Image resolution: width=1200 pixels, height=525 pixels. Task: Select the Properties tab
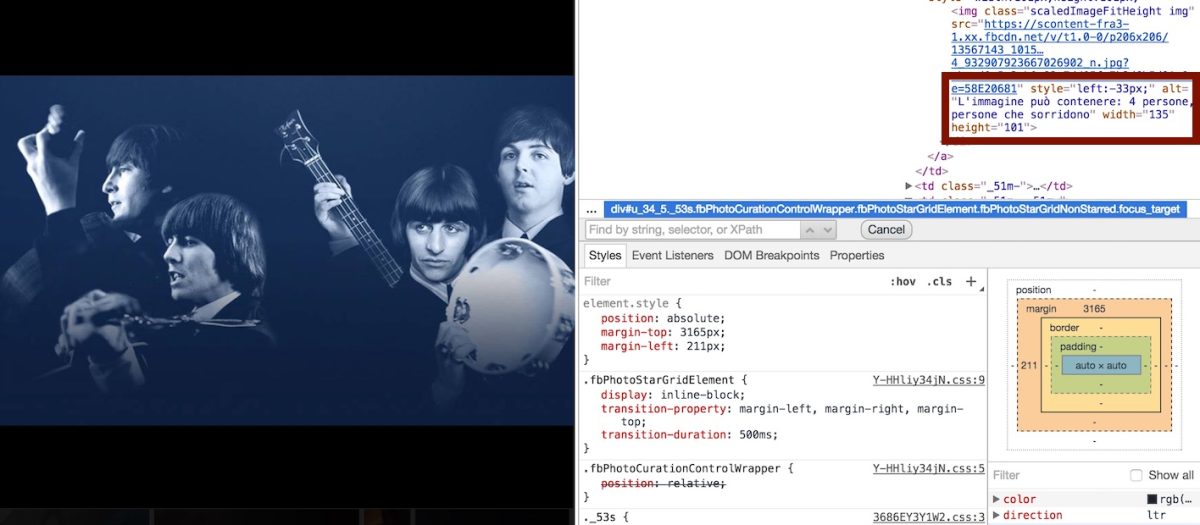click(857, 255)
